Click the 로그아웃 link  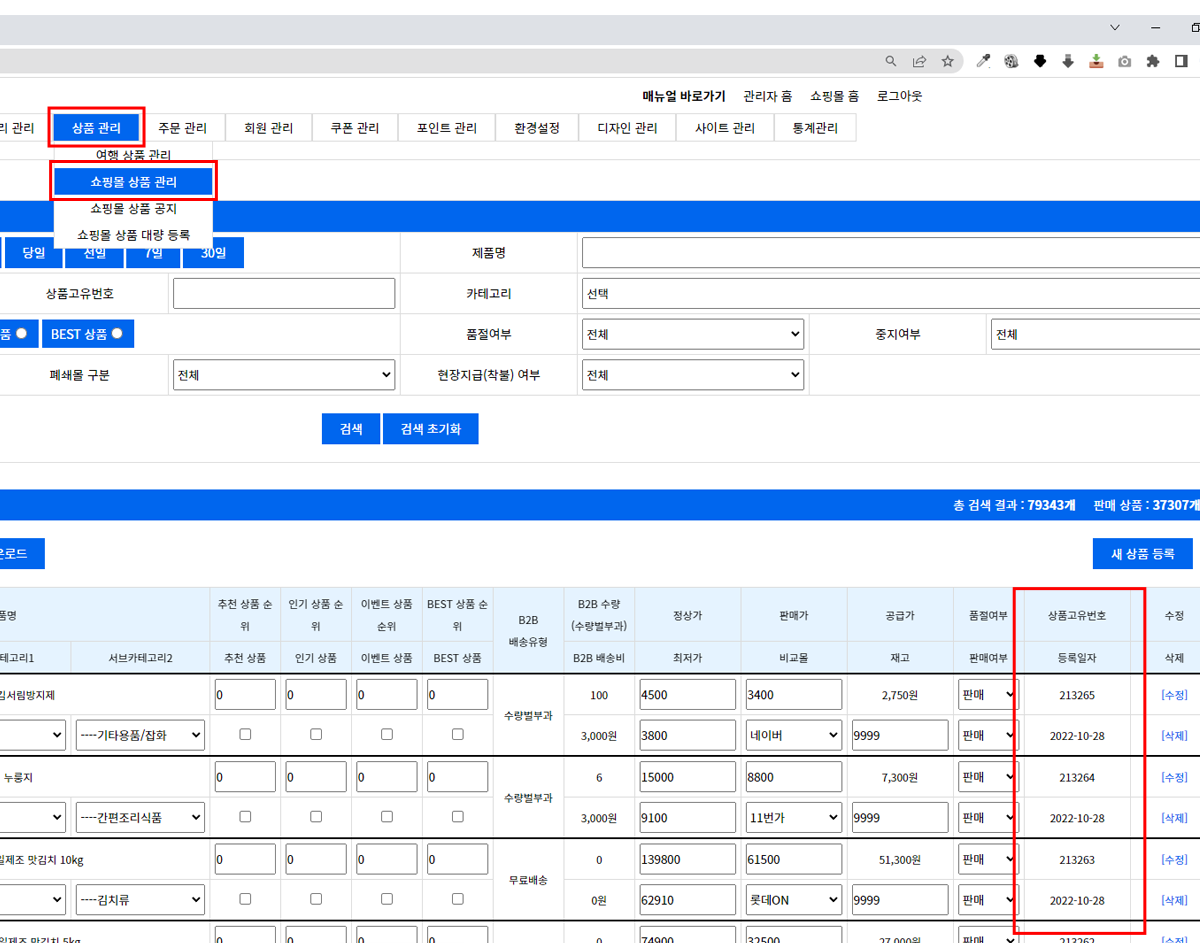[x=900, y=96]
